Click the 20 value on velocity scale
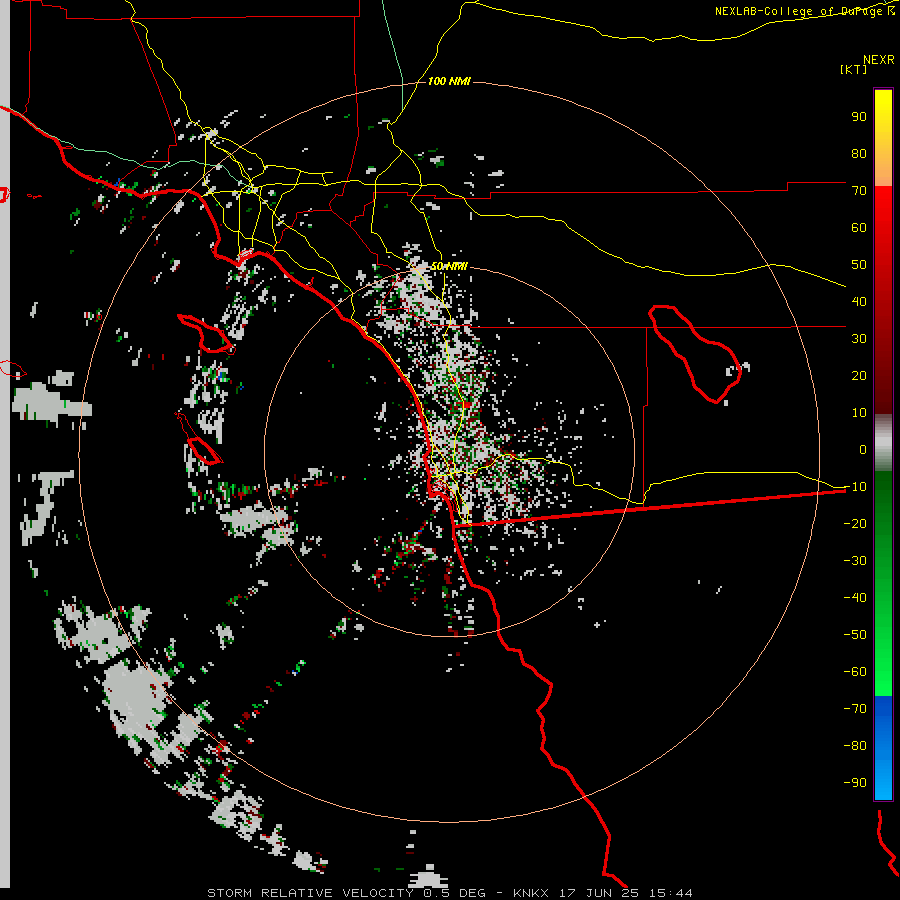Viewport: 900px width, 900px height. point(859,375)
